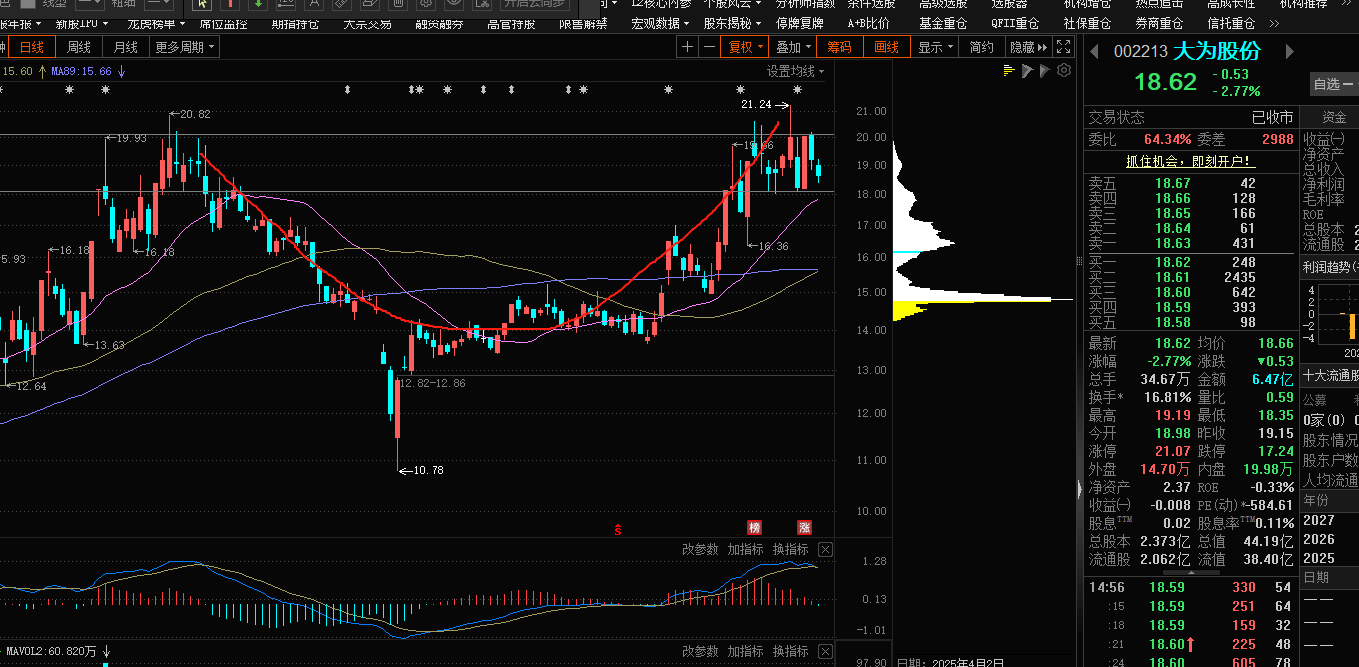Select 日线 daily period
1359x667 pixels.
coord(32,47)
